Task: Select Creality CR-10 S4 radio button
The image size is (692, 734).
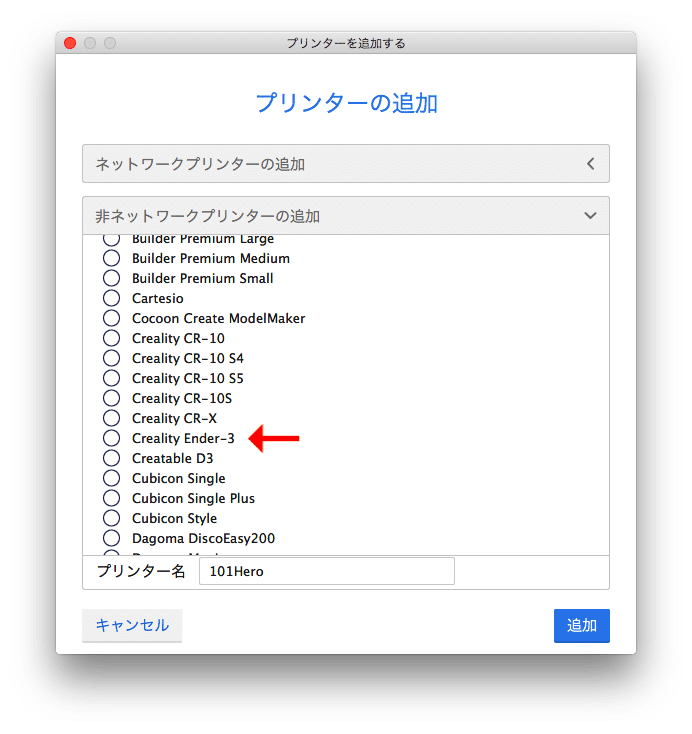Action: 112,358
